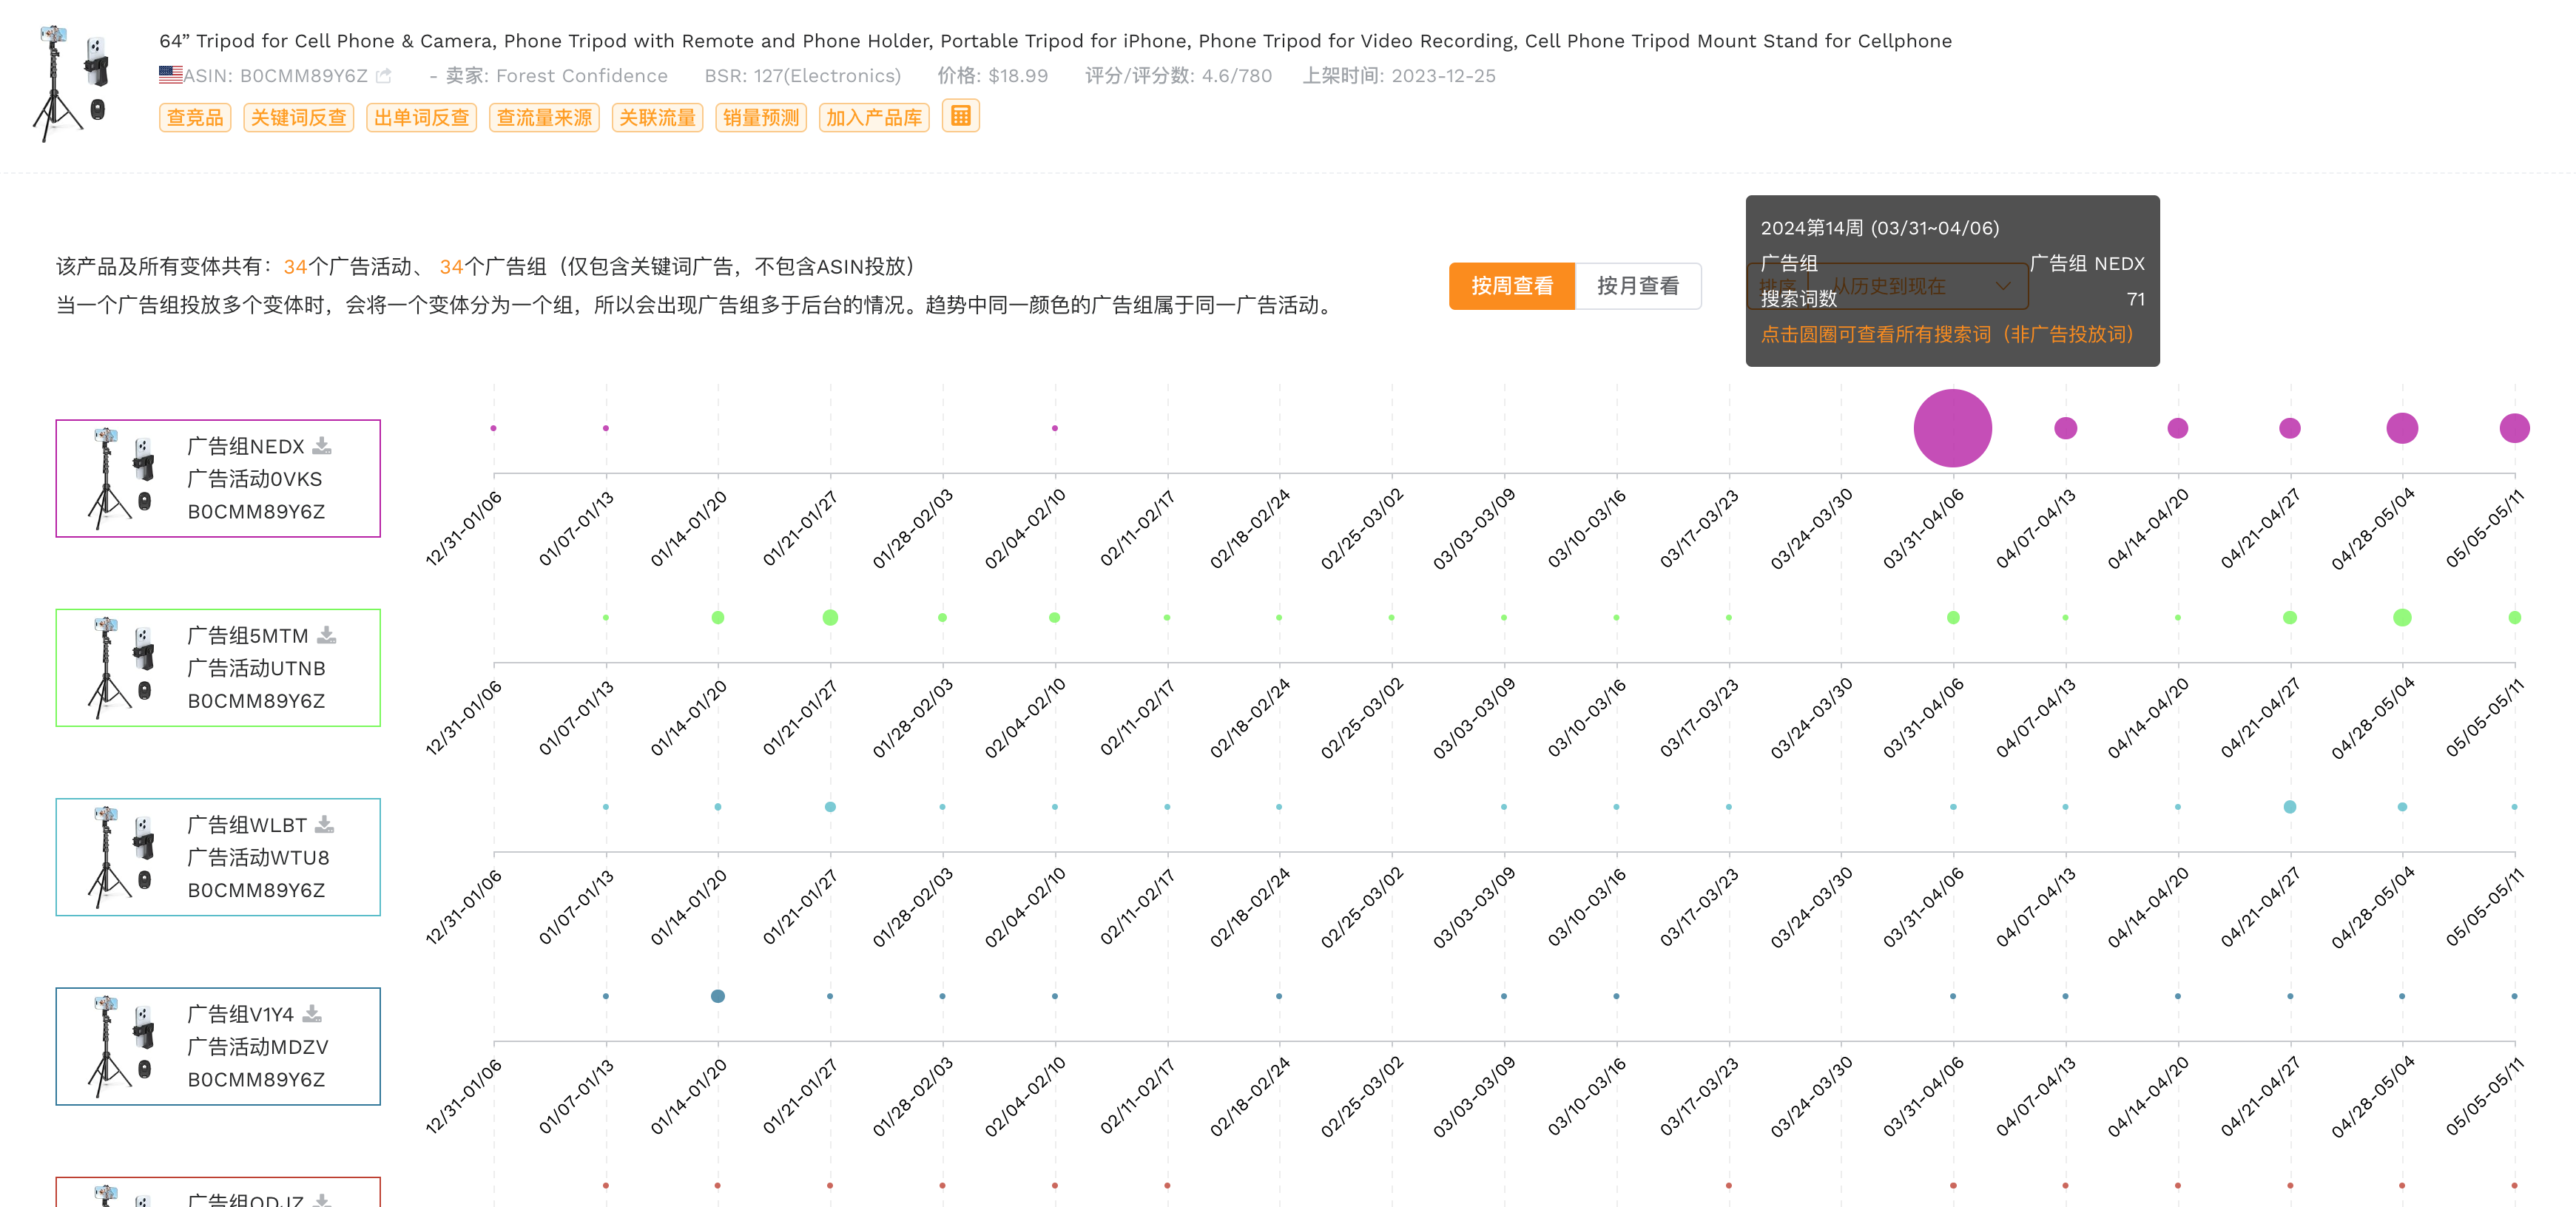Click the WLBT teal bubble at 04/28-05/04
2576x1207 pixels.
[2402, 806]
